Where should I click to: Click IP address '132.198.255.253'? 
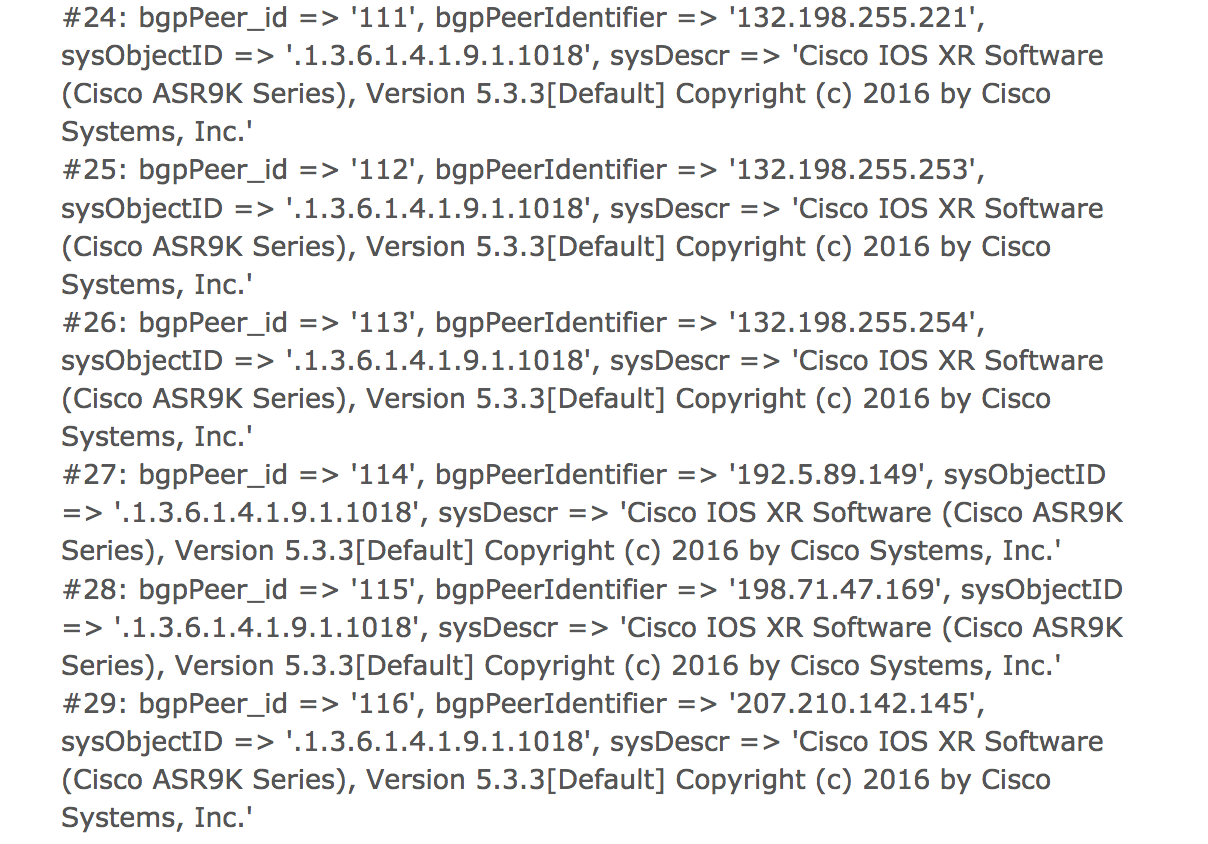[853, 170]
